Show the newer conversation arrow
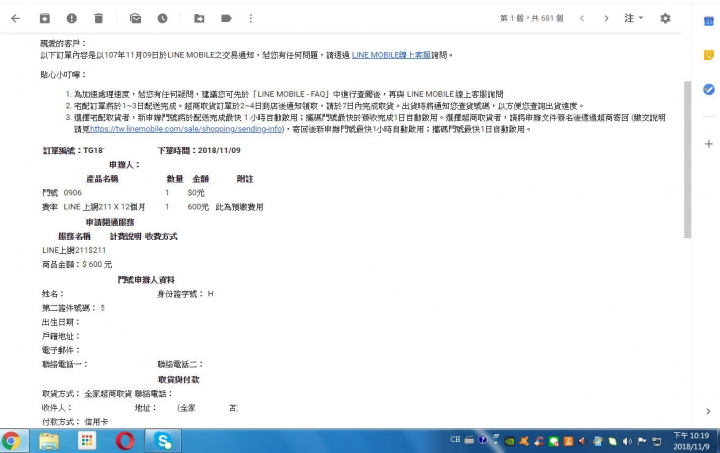720x453 pixels. [582, 18]
